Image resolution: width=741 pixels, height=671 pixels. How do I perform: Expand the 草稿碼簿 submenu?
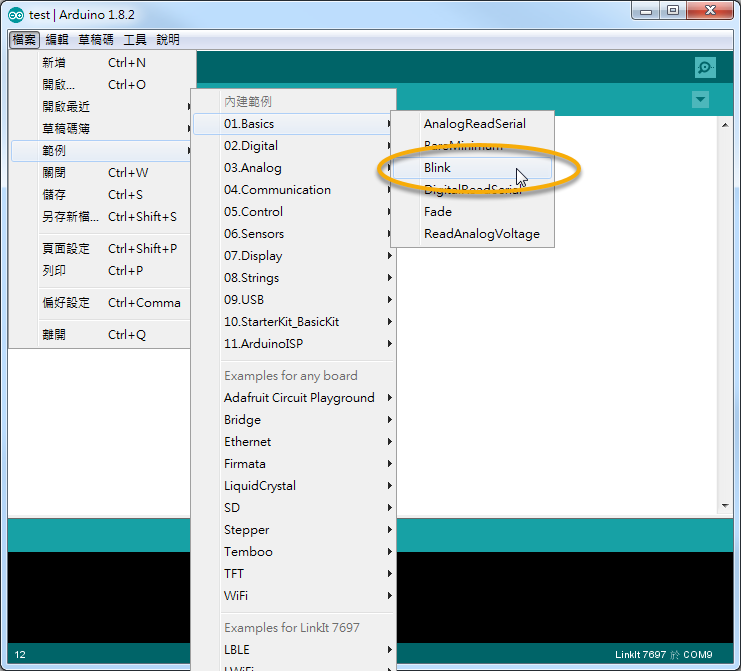[x=101, y=129]
